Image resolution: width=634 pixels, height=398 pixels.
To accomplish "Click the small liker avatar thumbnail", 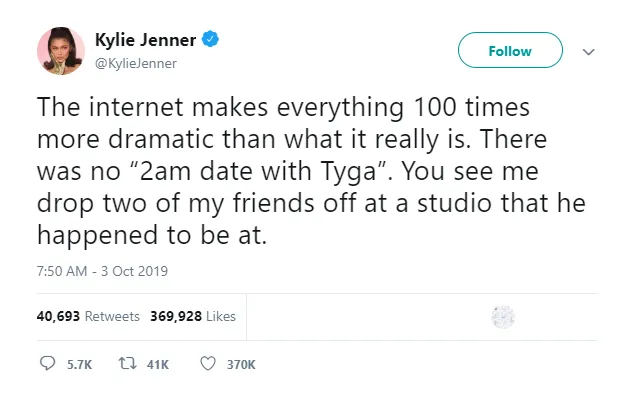I will click(503, 317).
